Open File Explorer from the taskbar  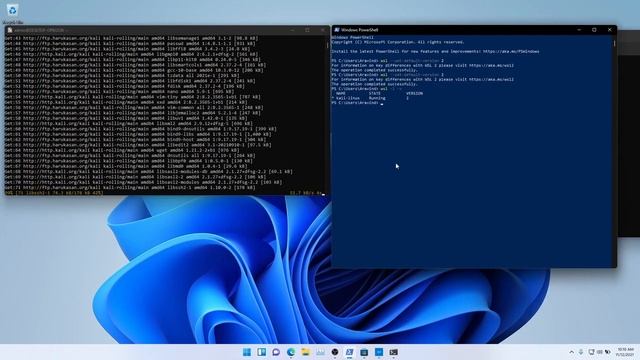306,352
